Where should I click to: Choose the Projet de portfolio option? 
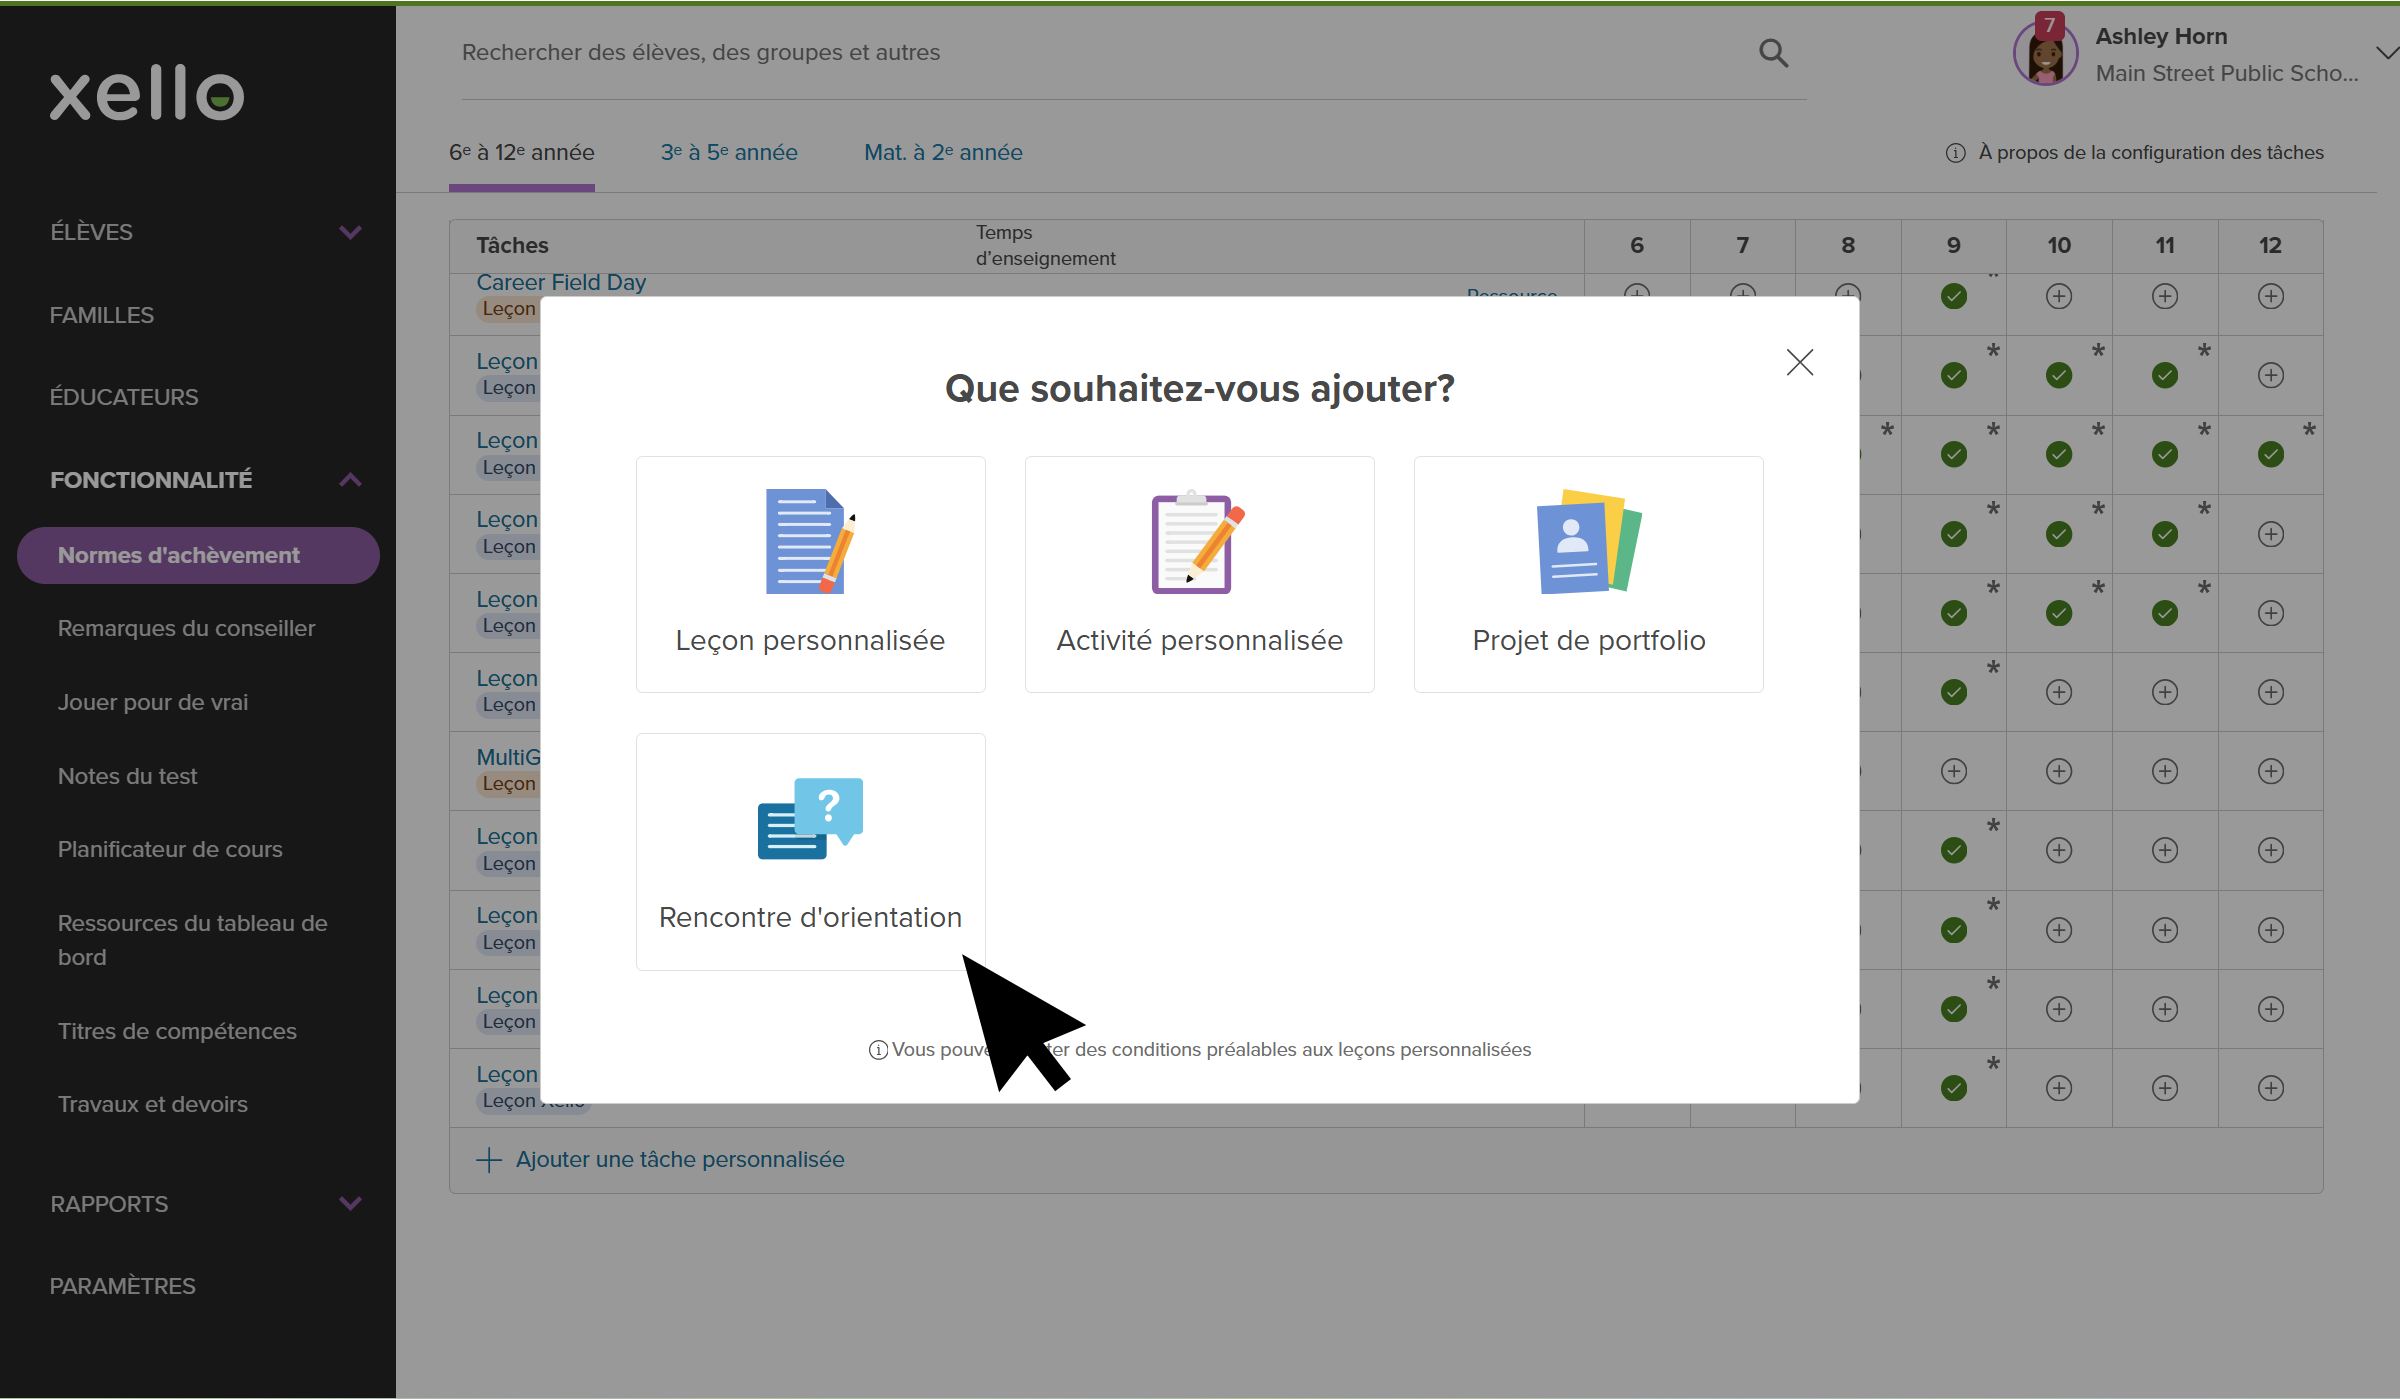pyautogui.click(x=1588, y=575)
